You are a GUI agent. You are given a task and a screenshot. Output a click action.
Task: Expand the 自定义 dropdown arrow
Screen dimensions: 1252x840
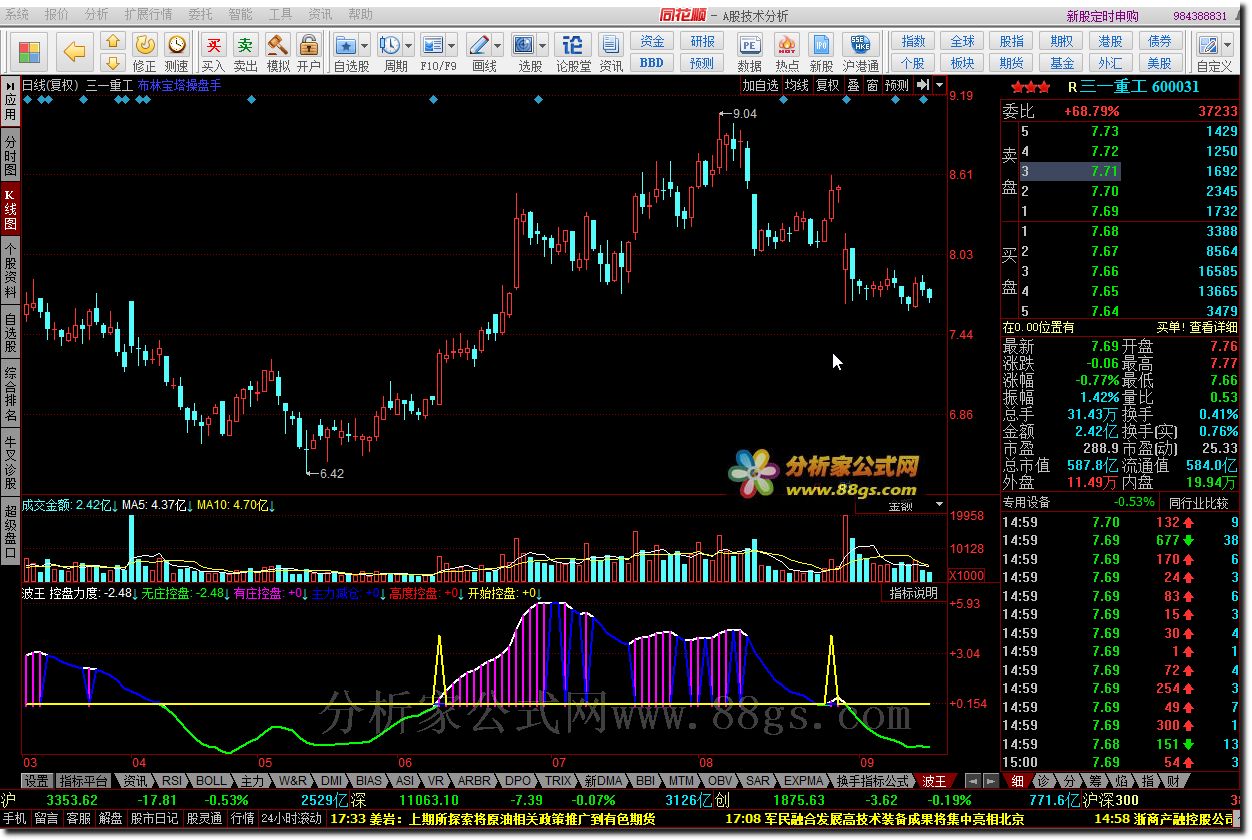(x=1228, y=46)
